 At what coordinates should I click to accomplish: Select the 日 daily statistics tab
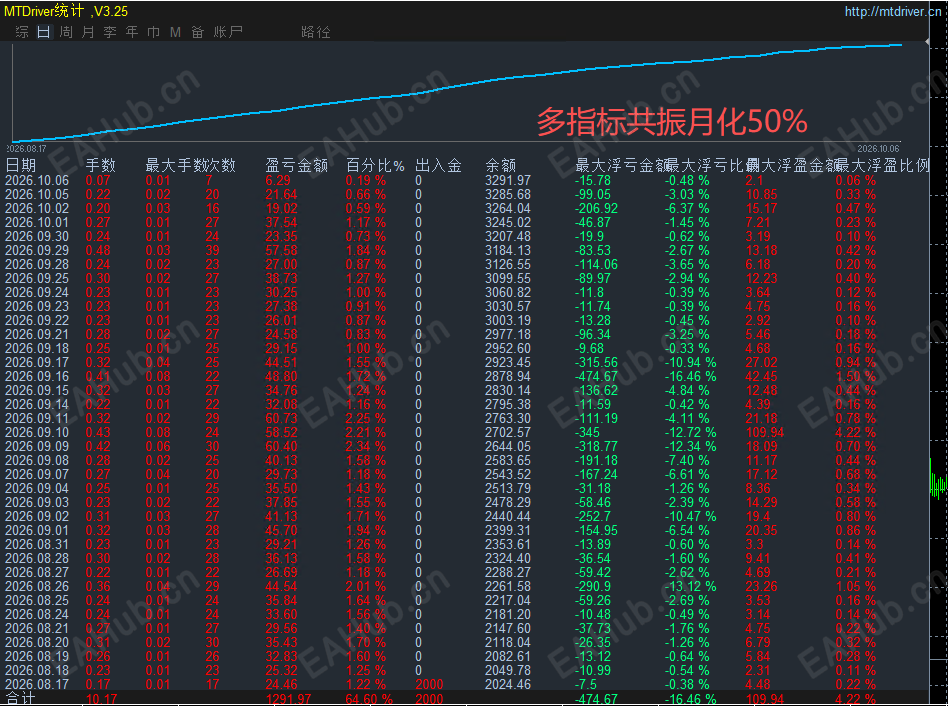click(x=44, y=31)
